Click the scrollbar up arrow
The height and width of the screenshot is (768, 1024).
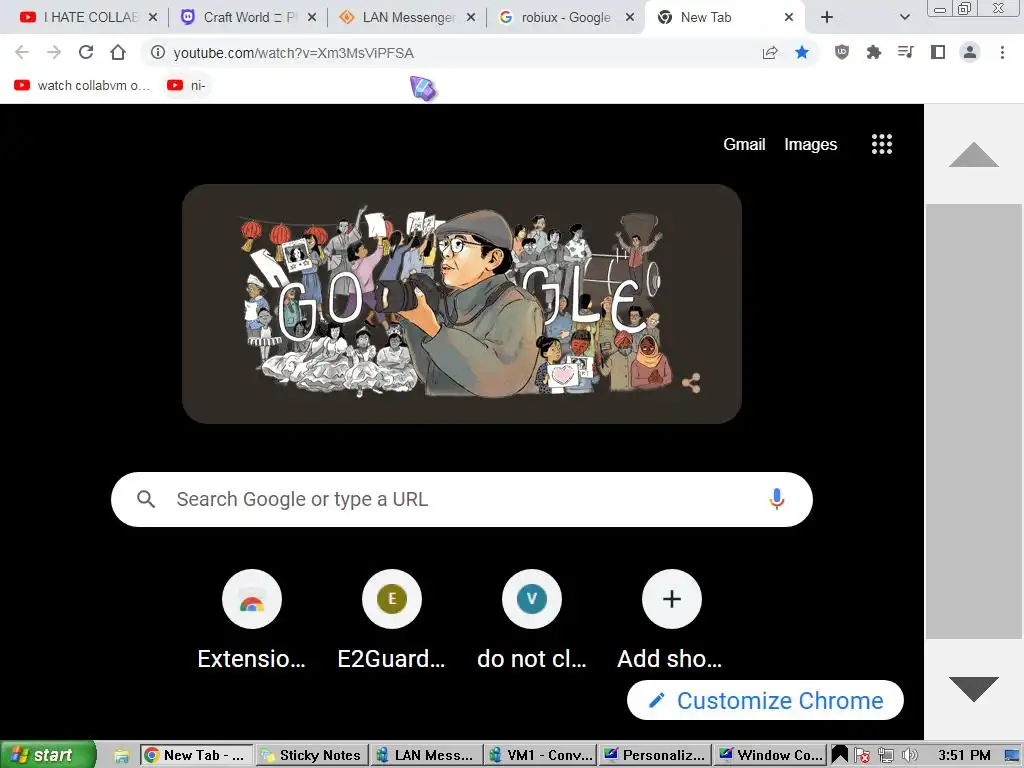click(x=974, y=154)
